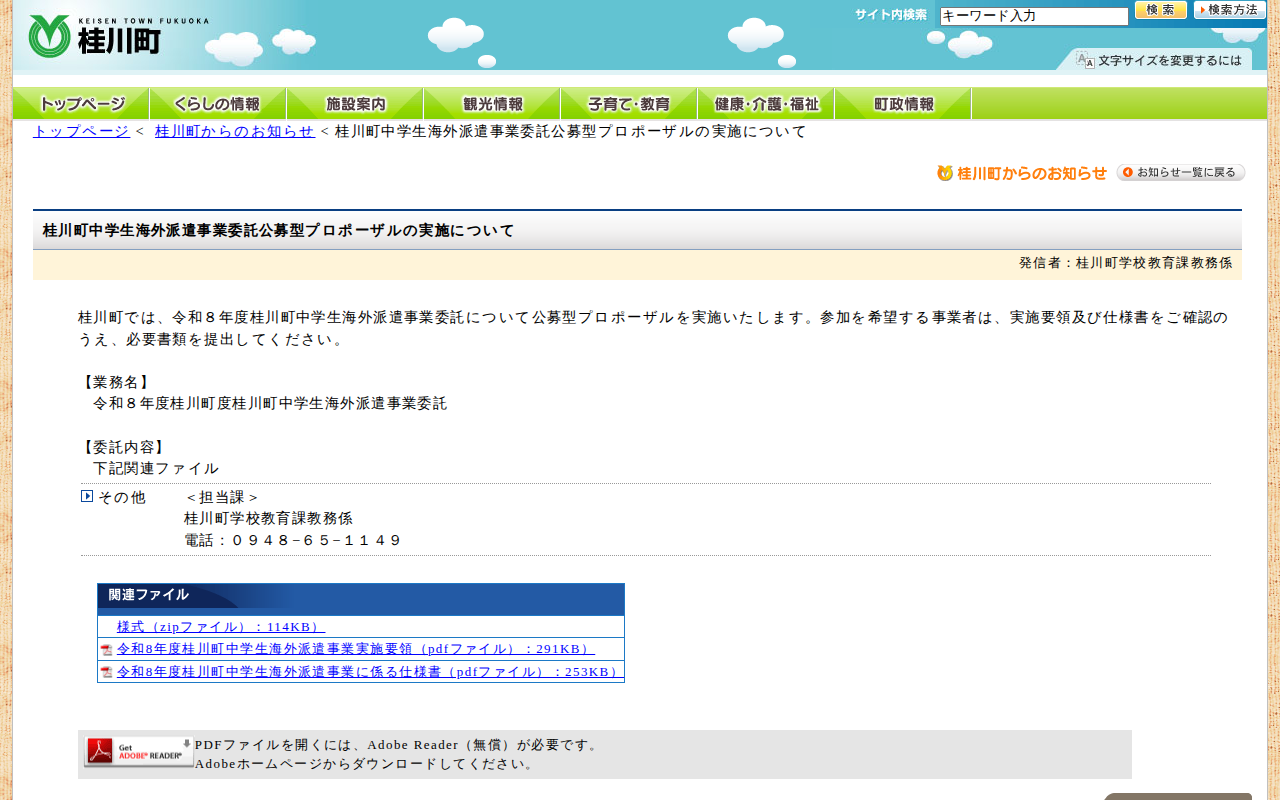Click the 検索方法 button

(1230, 10)
